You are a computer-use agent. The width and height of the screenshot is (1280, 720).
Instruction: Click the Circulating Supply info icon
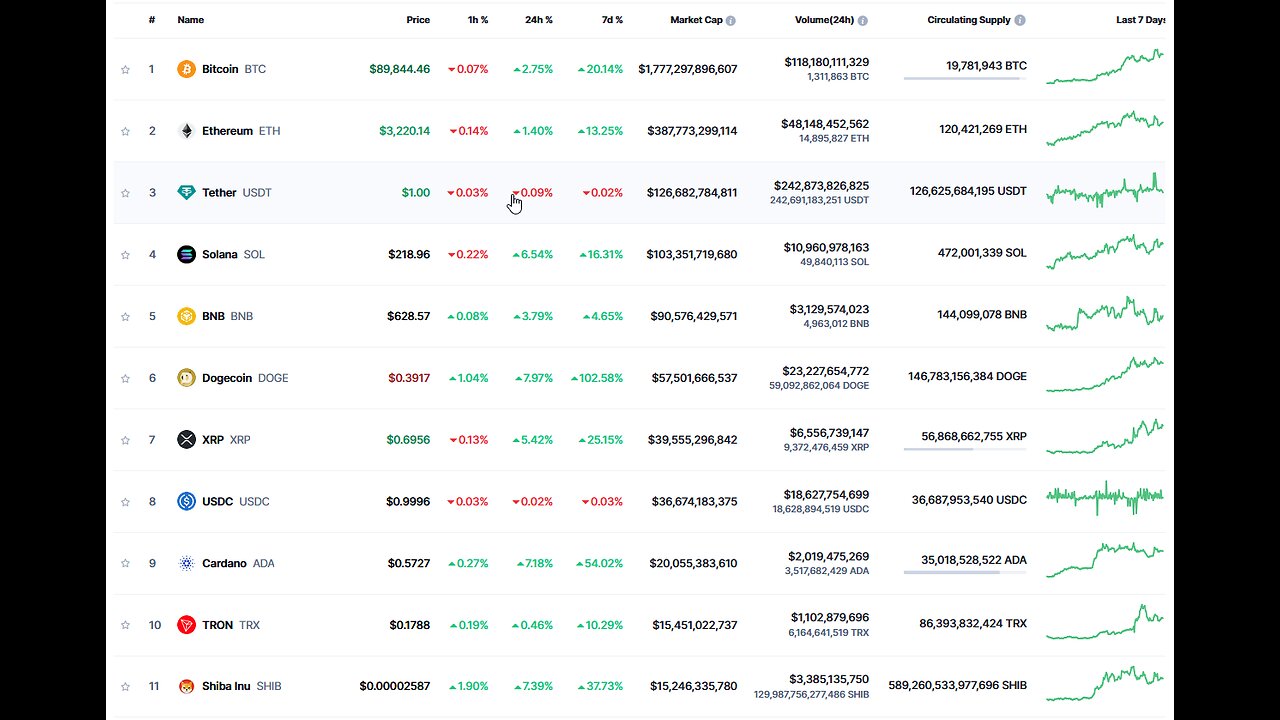click(x=1020, y=20)
